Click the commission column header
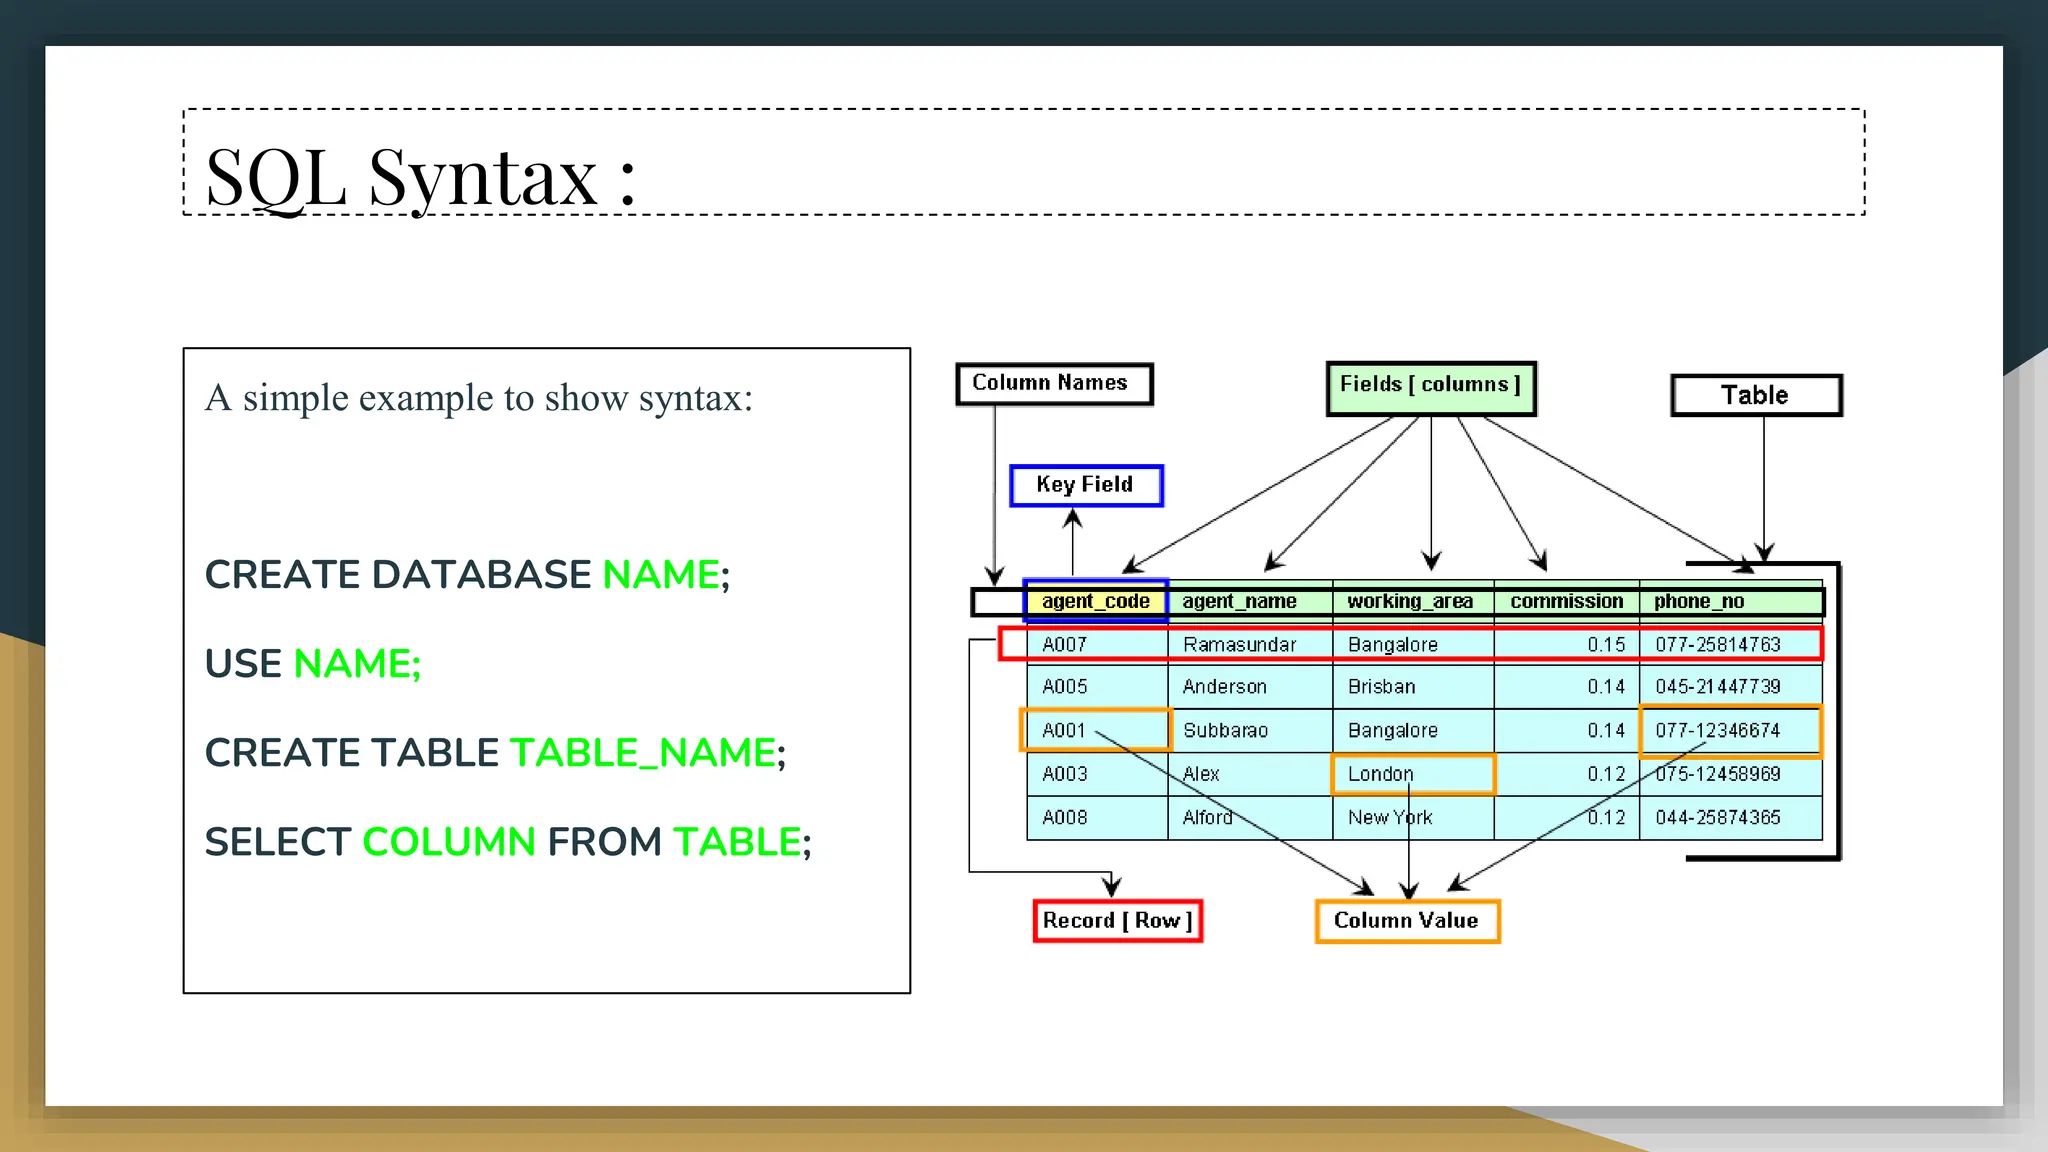2048x1152 pixels. [1566, 602]
